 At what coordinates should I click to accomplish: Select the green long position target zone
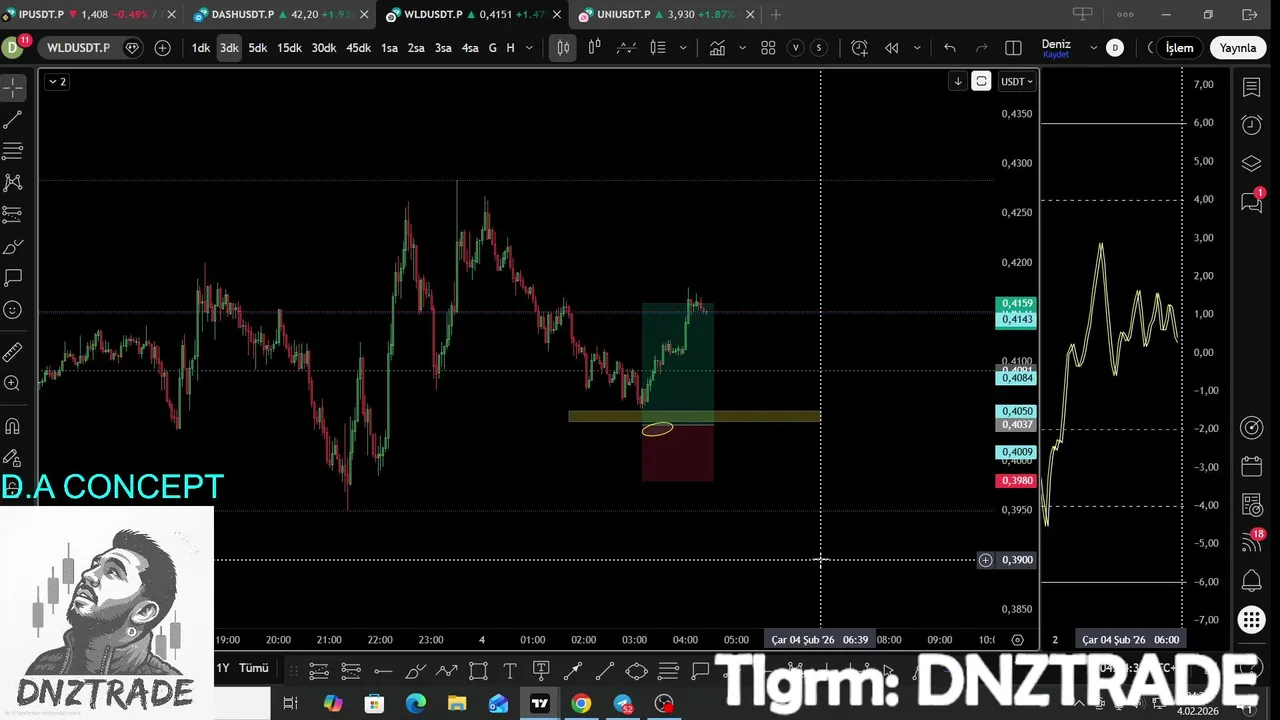tap(677, 365)
